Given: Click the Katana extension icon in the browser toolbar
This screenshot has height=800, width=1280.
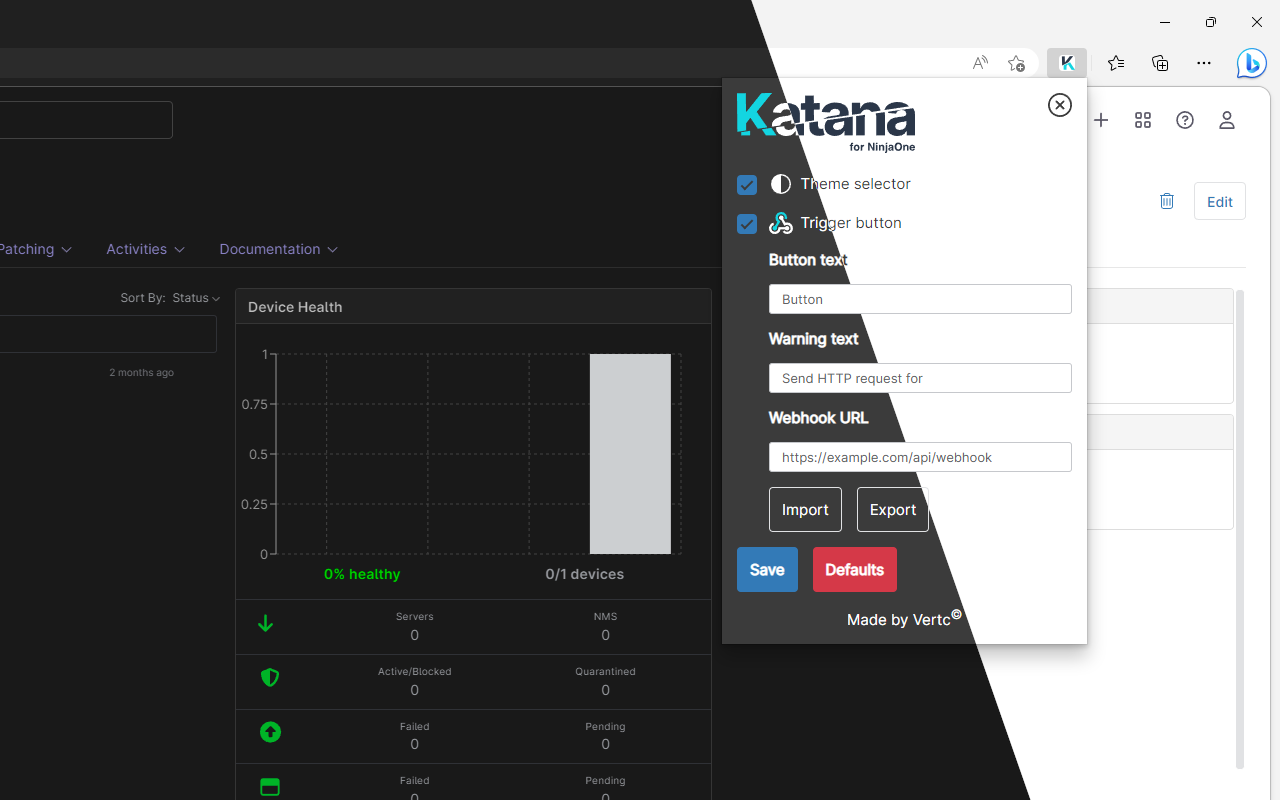Looking at the screenshot, I should pyautogui.click(x=1066, y=62).
